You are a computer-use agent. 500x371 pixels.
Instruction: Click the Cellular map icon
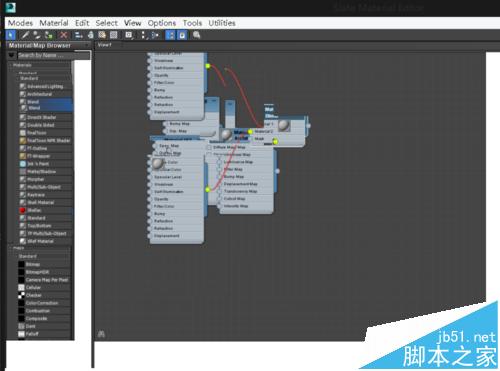click(21, 287)
